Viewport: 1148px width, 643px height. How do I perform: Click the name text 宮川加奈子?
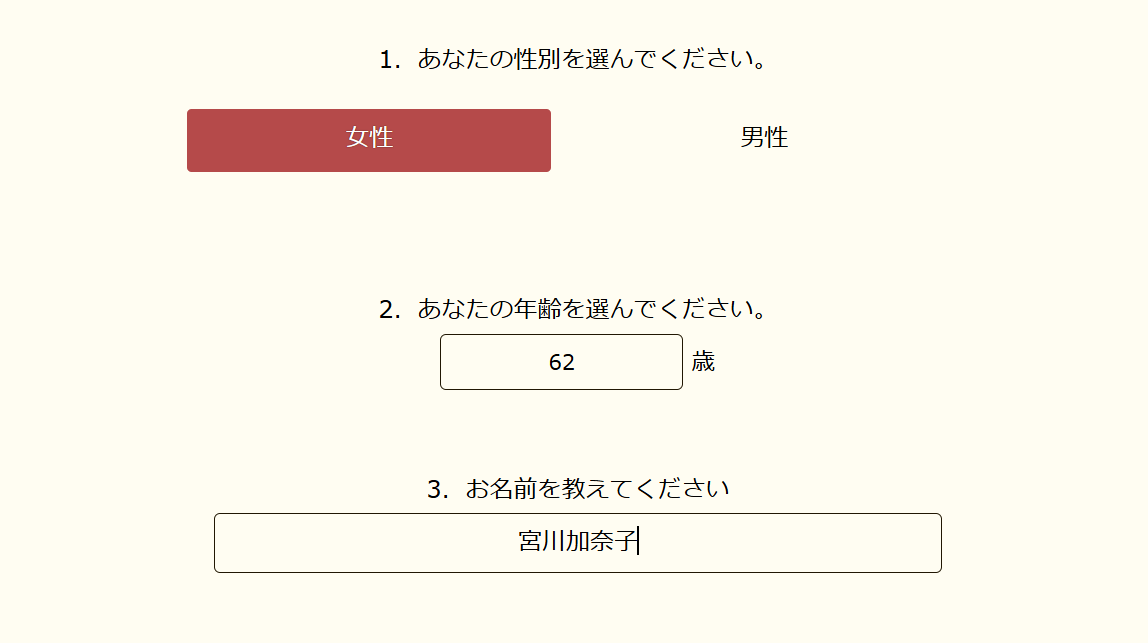click(x=577, y=542)
